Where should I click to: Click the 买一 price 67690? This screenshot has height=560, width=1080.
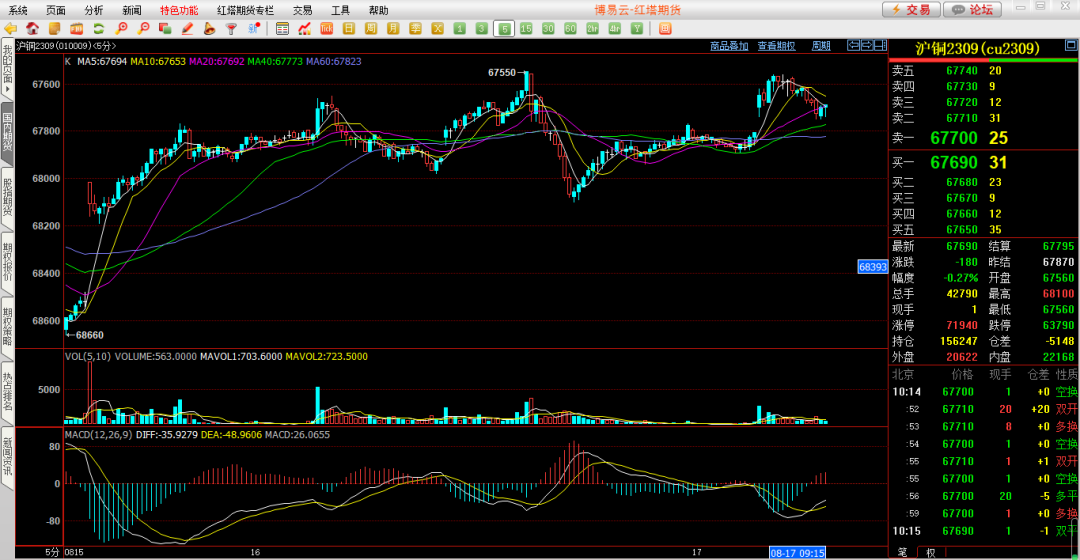(x=954, y=163)
